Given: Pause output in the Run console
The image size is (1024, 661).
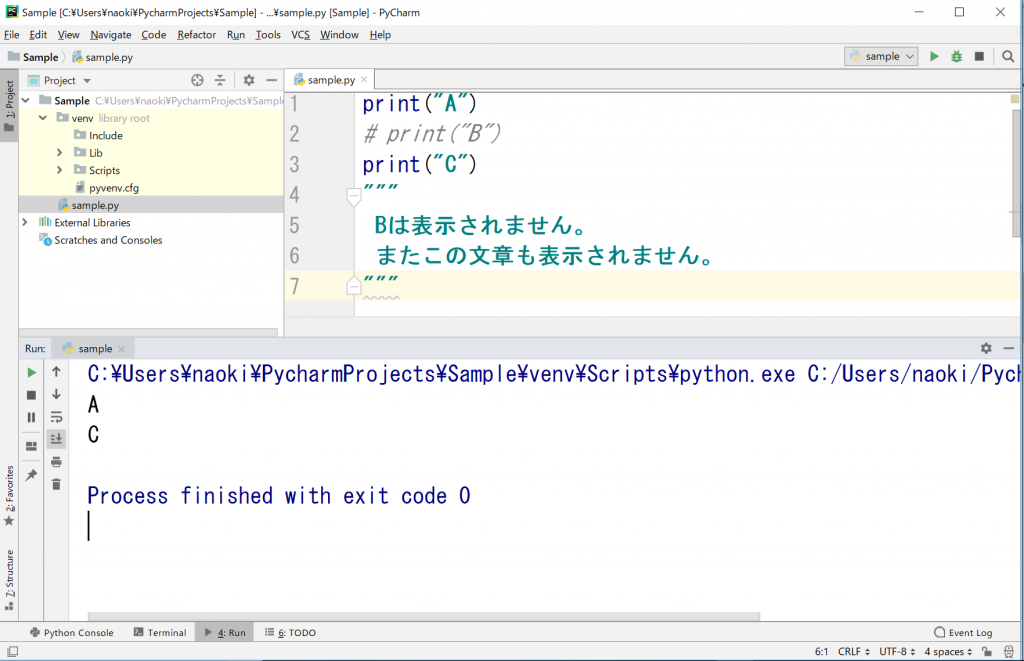Looking at the screenshot, I should coord(31,416).
